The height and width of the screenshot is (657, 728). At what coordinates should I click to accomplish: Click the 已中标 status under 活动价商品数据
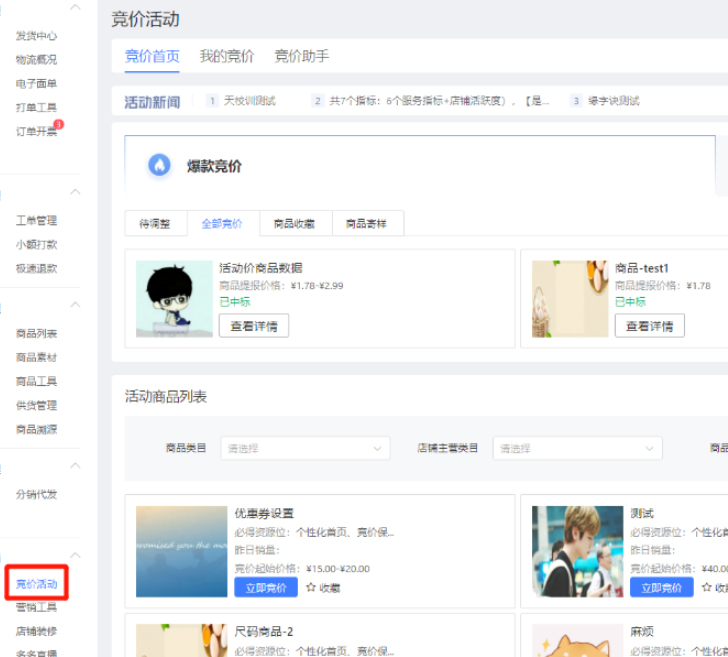(x=234, y=302)
